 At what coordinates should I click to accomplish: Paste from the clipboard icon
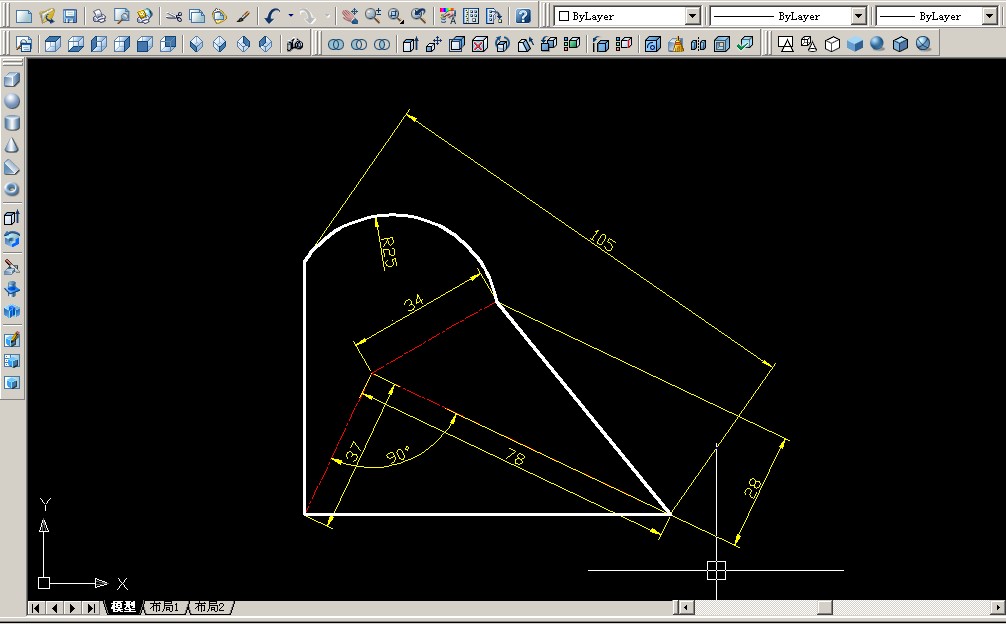(219, 16)
